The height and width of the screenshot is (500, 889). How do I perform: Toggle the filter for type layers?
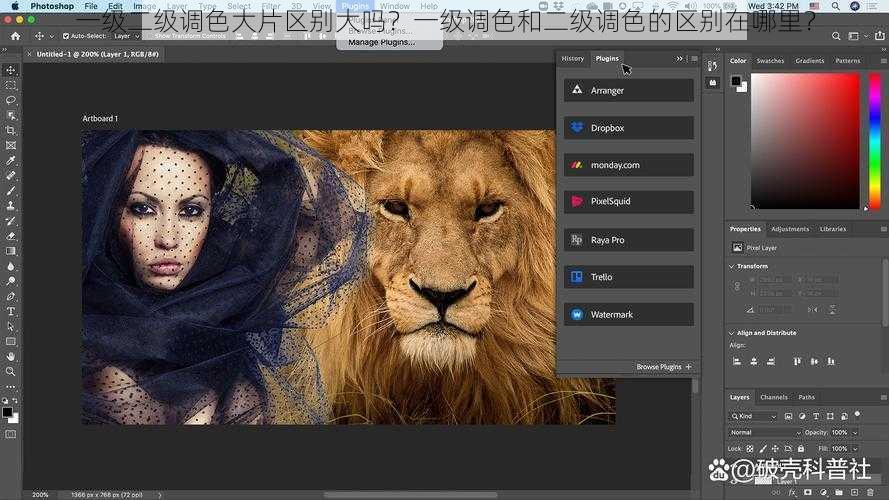point(816,416)
